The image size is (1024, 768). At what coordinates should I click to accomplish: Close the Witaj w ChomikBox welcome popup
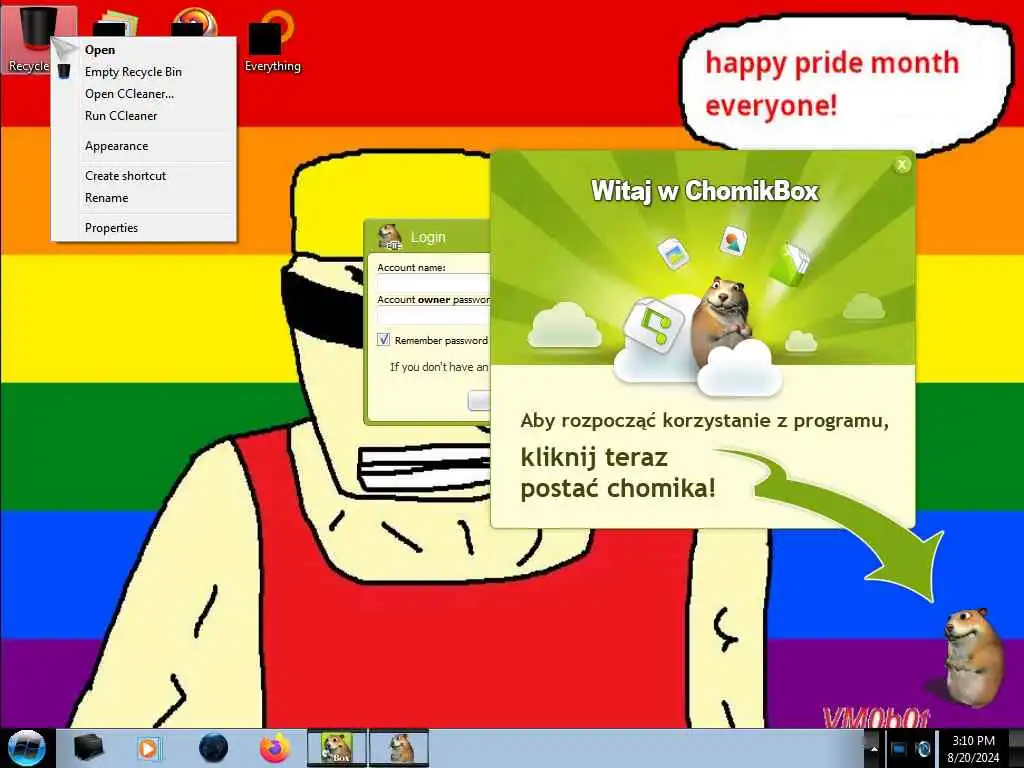[x=902, y=165]
